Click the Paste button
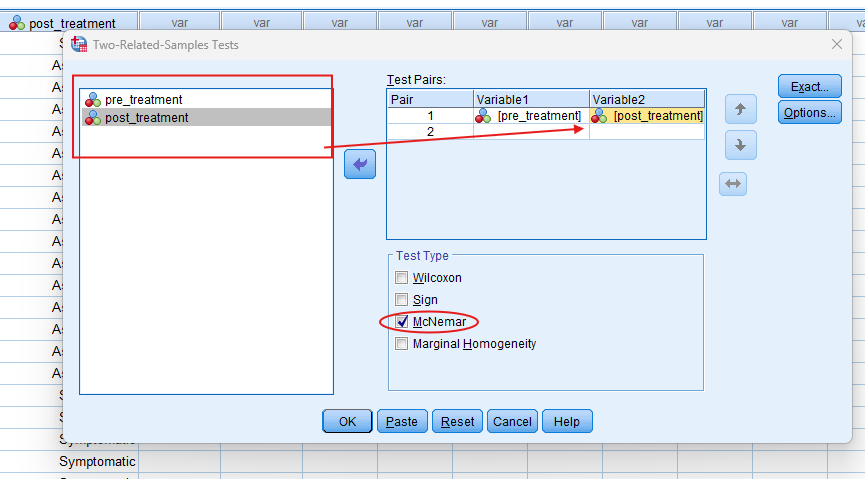 pyautogui.click(x=402, y=422)
